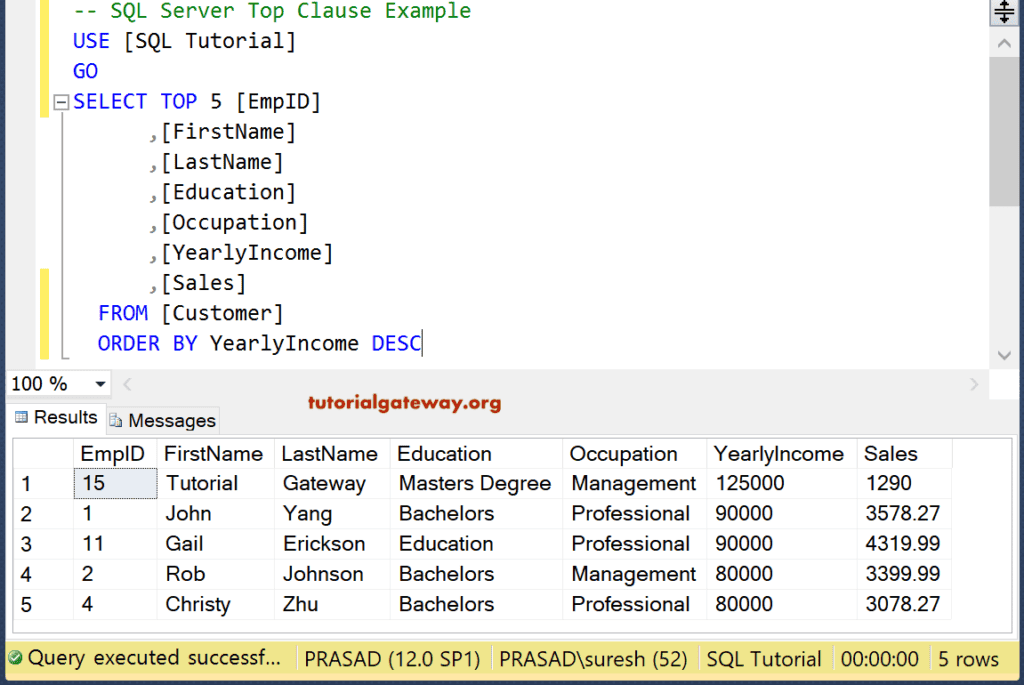Click the Sales column header

(x=891, y=454)
